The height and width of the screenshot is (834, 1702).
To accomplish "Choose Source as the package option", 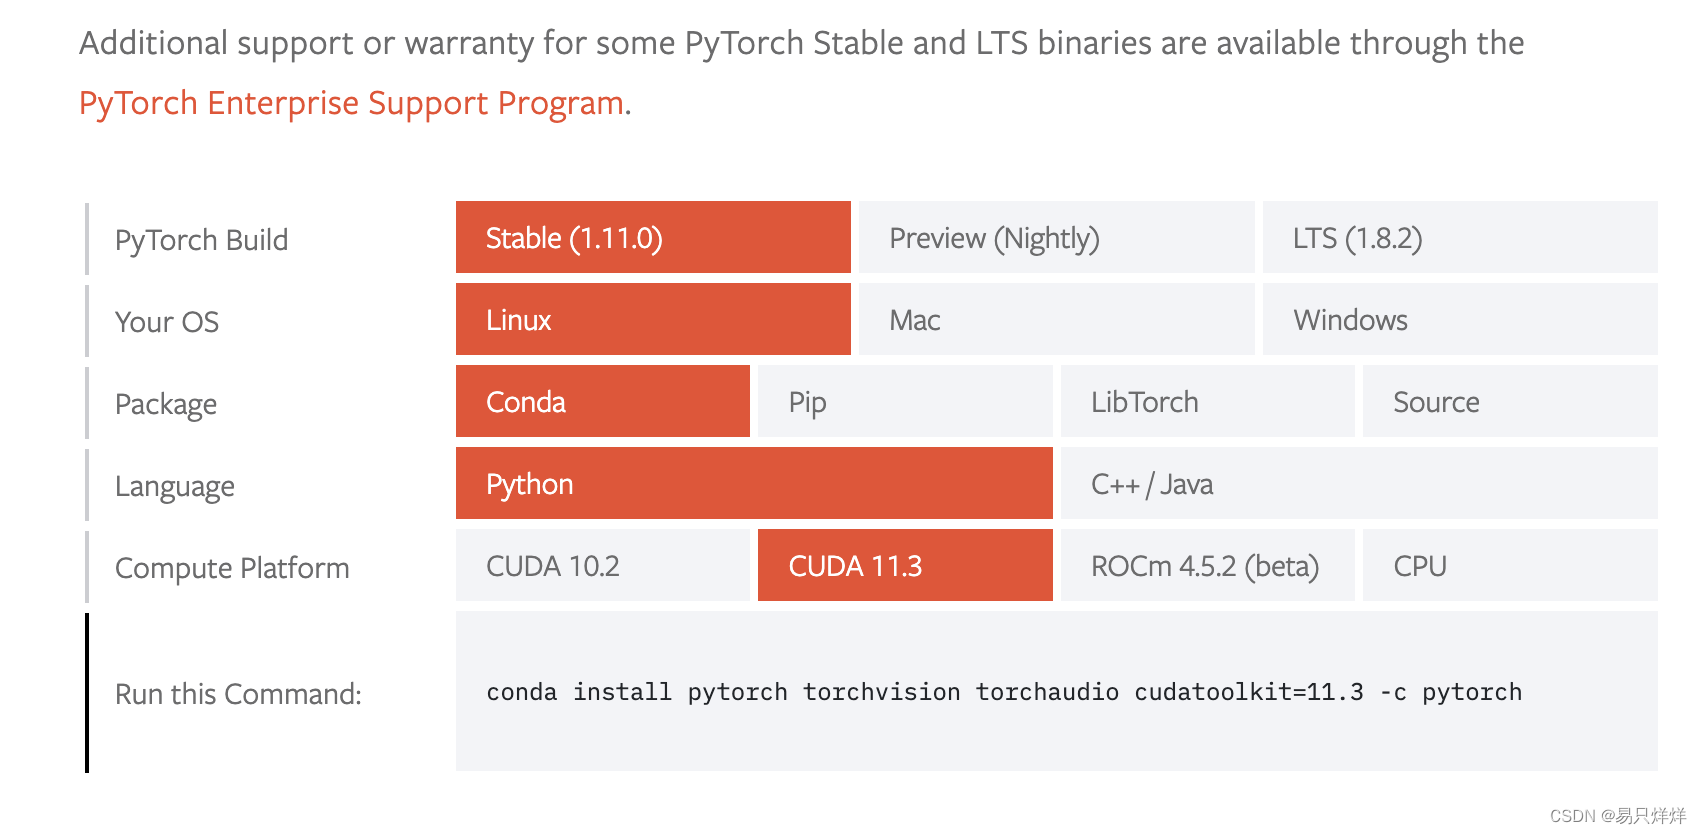I will 1509,402.
